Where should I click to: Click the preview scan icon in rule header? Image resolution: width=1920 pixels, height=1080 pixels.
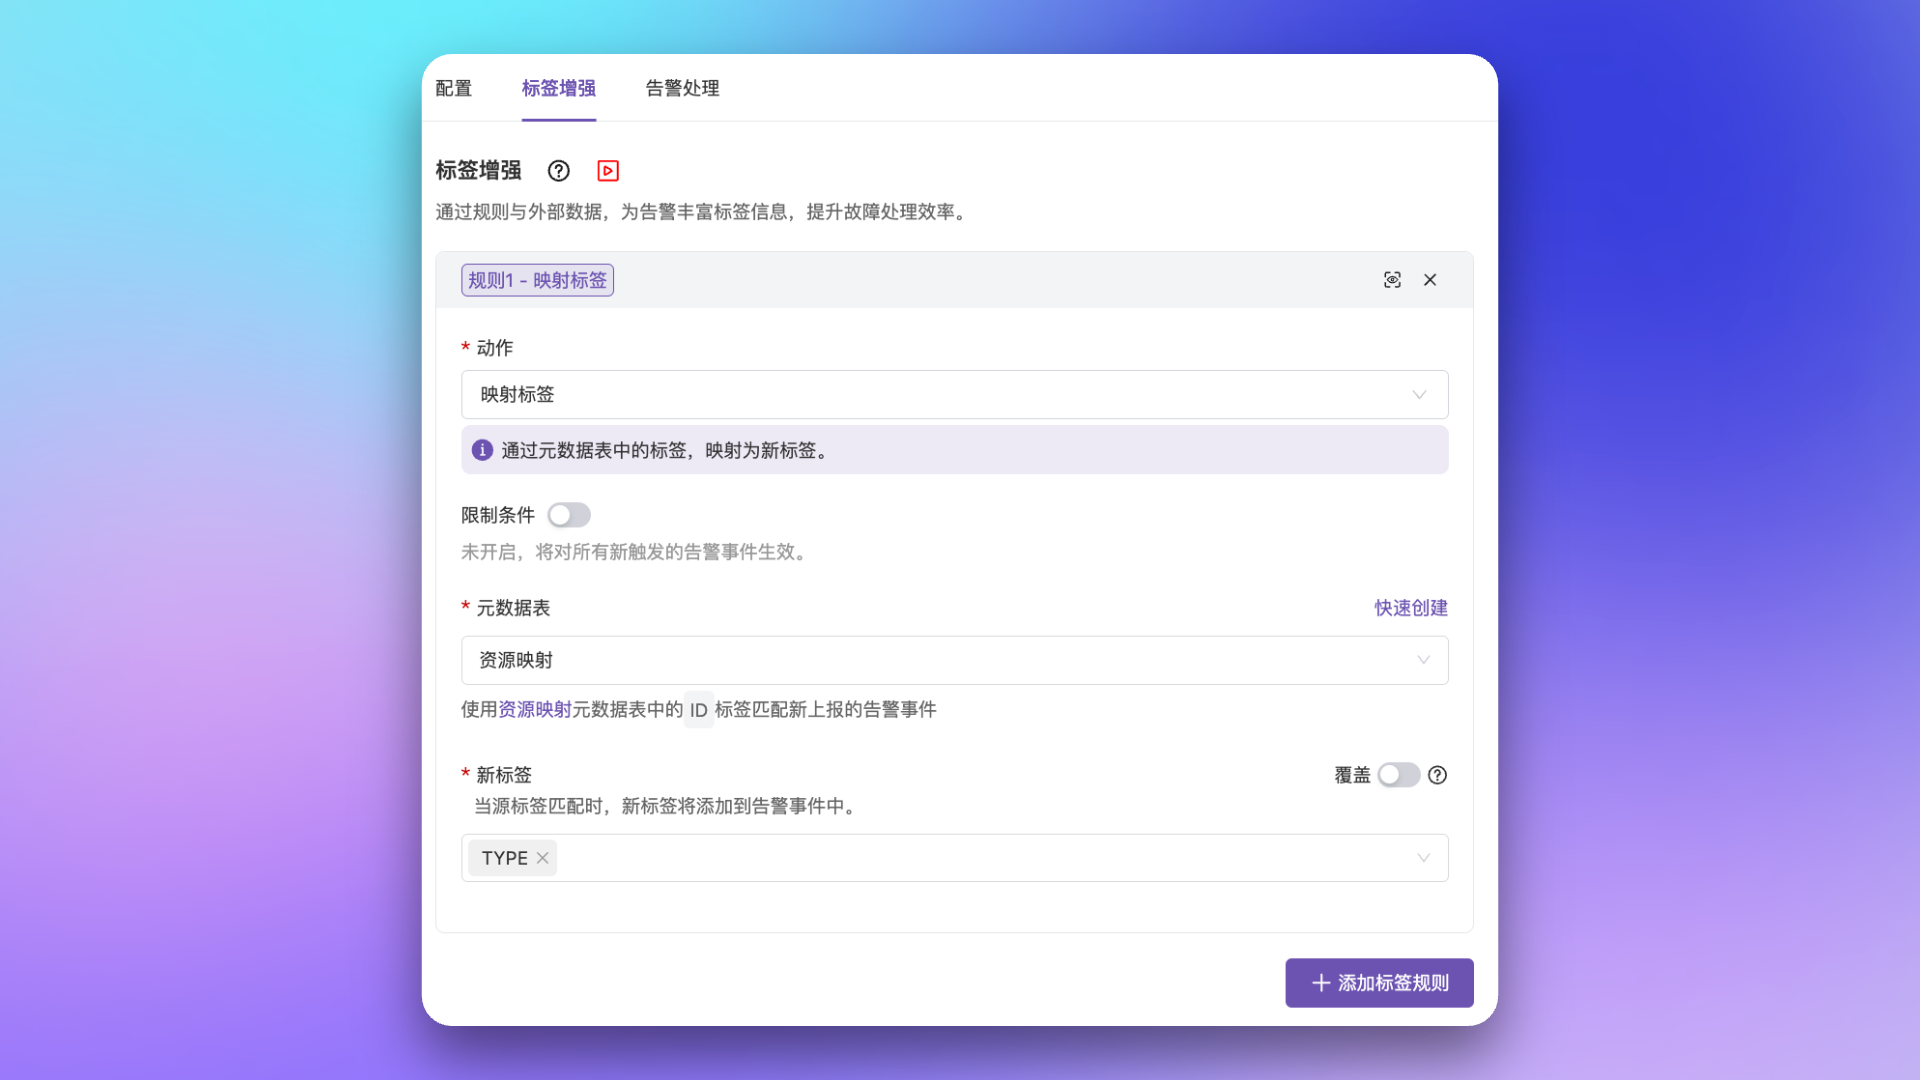1392,280
